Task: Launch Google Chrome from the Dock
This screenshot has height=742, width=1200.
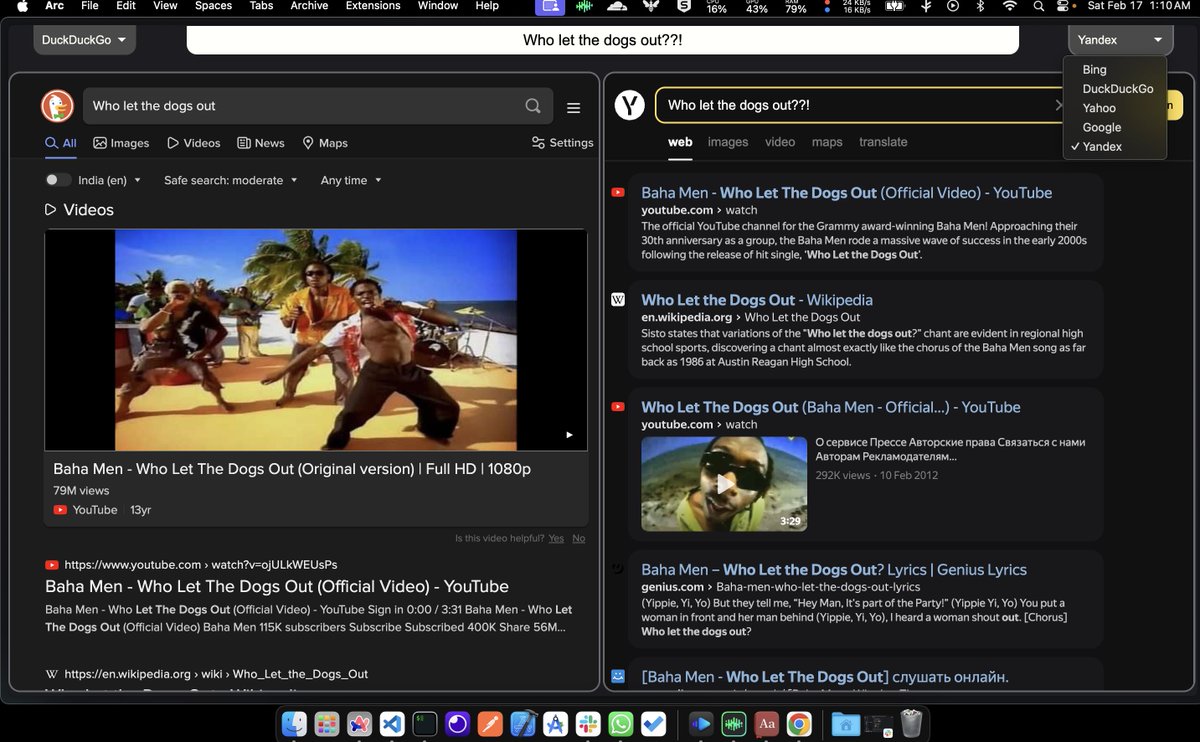Action: [x=799, y=723]
